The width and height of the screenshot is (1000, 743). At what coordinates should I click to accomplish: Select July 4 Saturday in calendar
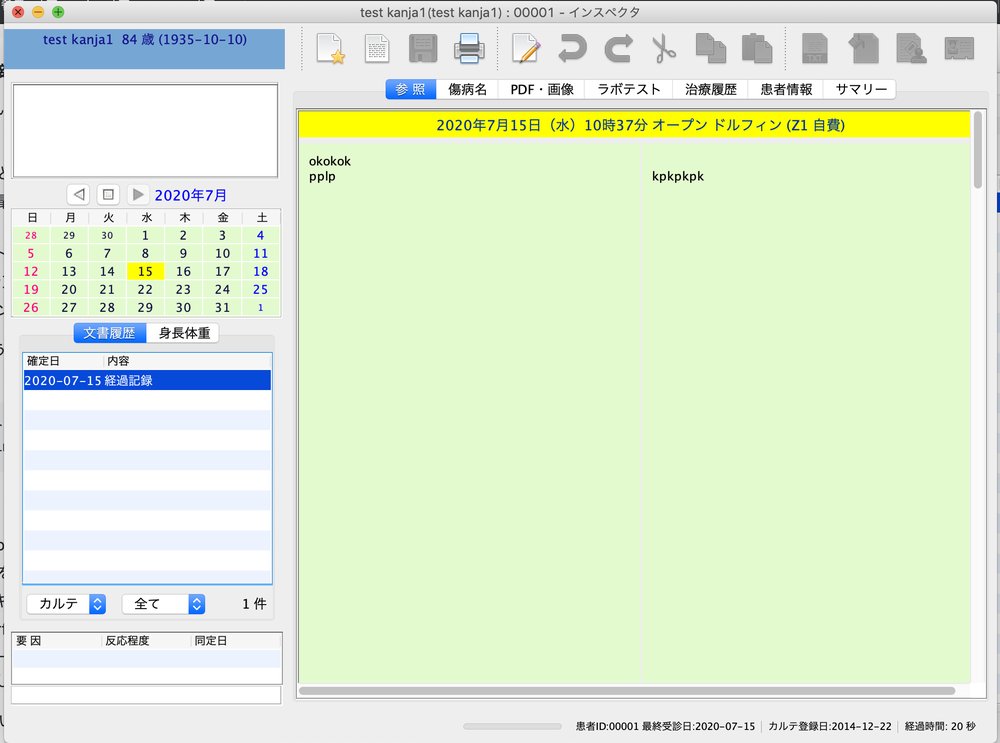click(x=260, y=235)
